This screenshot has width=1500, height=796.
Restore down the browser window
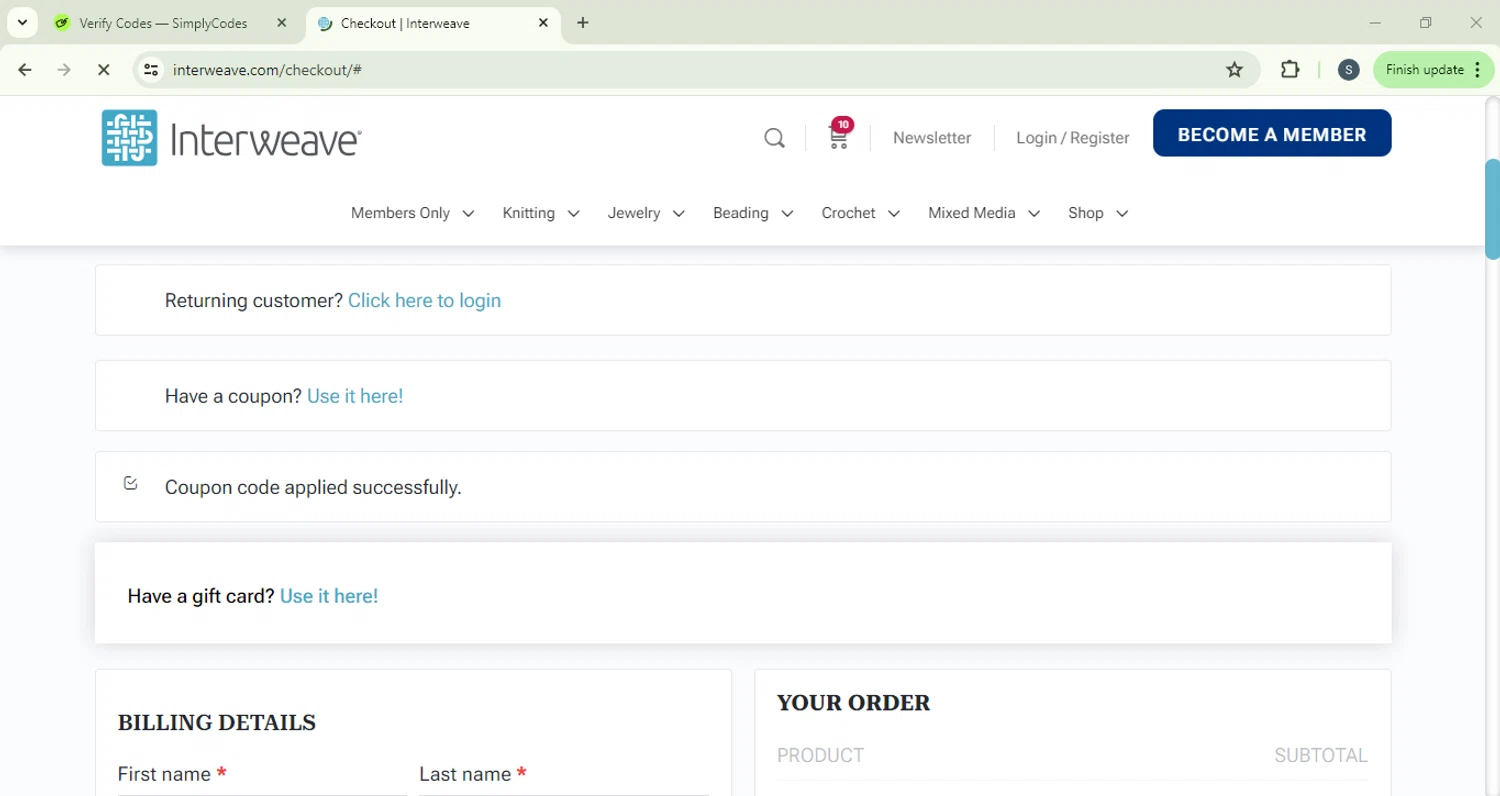pyautogui.click(x=1426, y=23)
